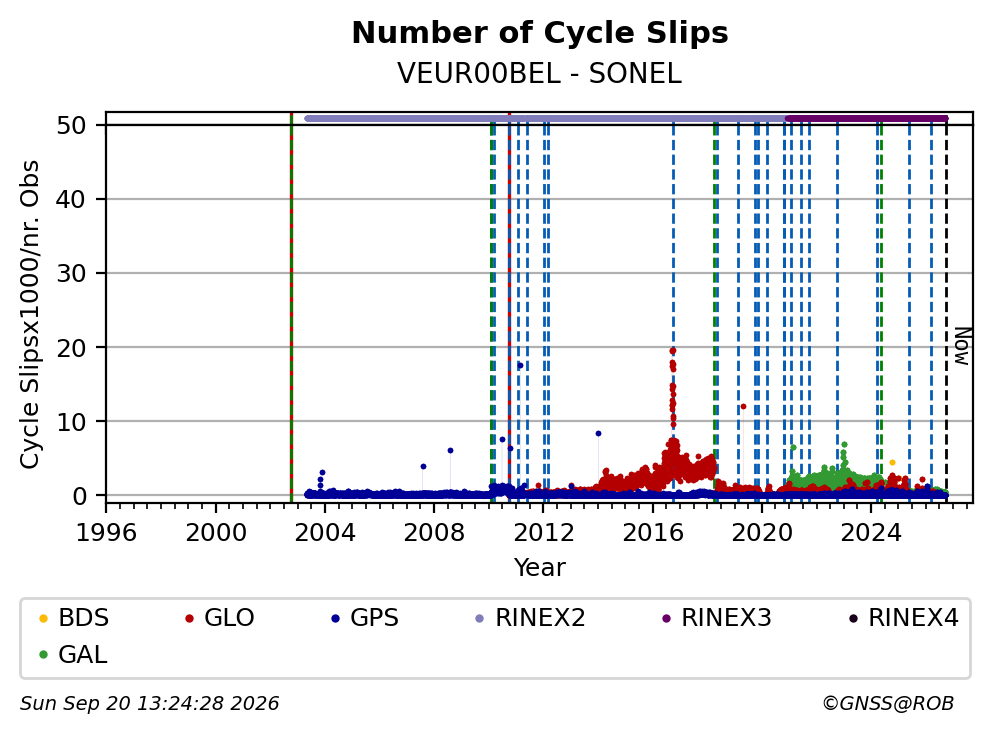Click the VEUR00BEL - SONEL subtitle
Viewport: 992px width, 734px height.
[540, 73]
